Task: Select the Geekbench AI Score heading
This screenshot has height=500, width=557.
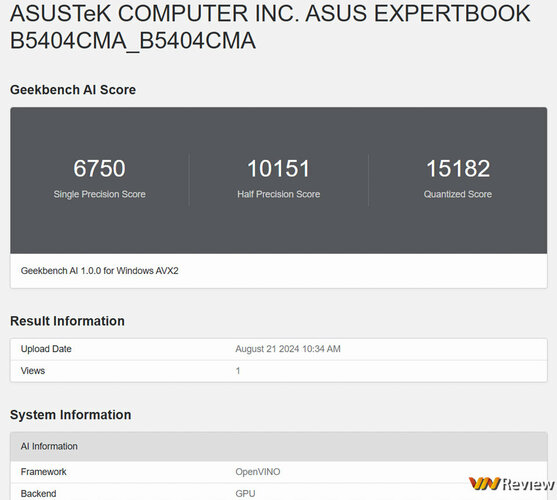Action: point(73,90)
